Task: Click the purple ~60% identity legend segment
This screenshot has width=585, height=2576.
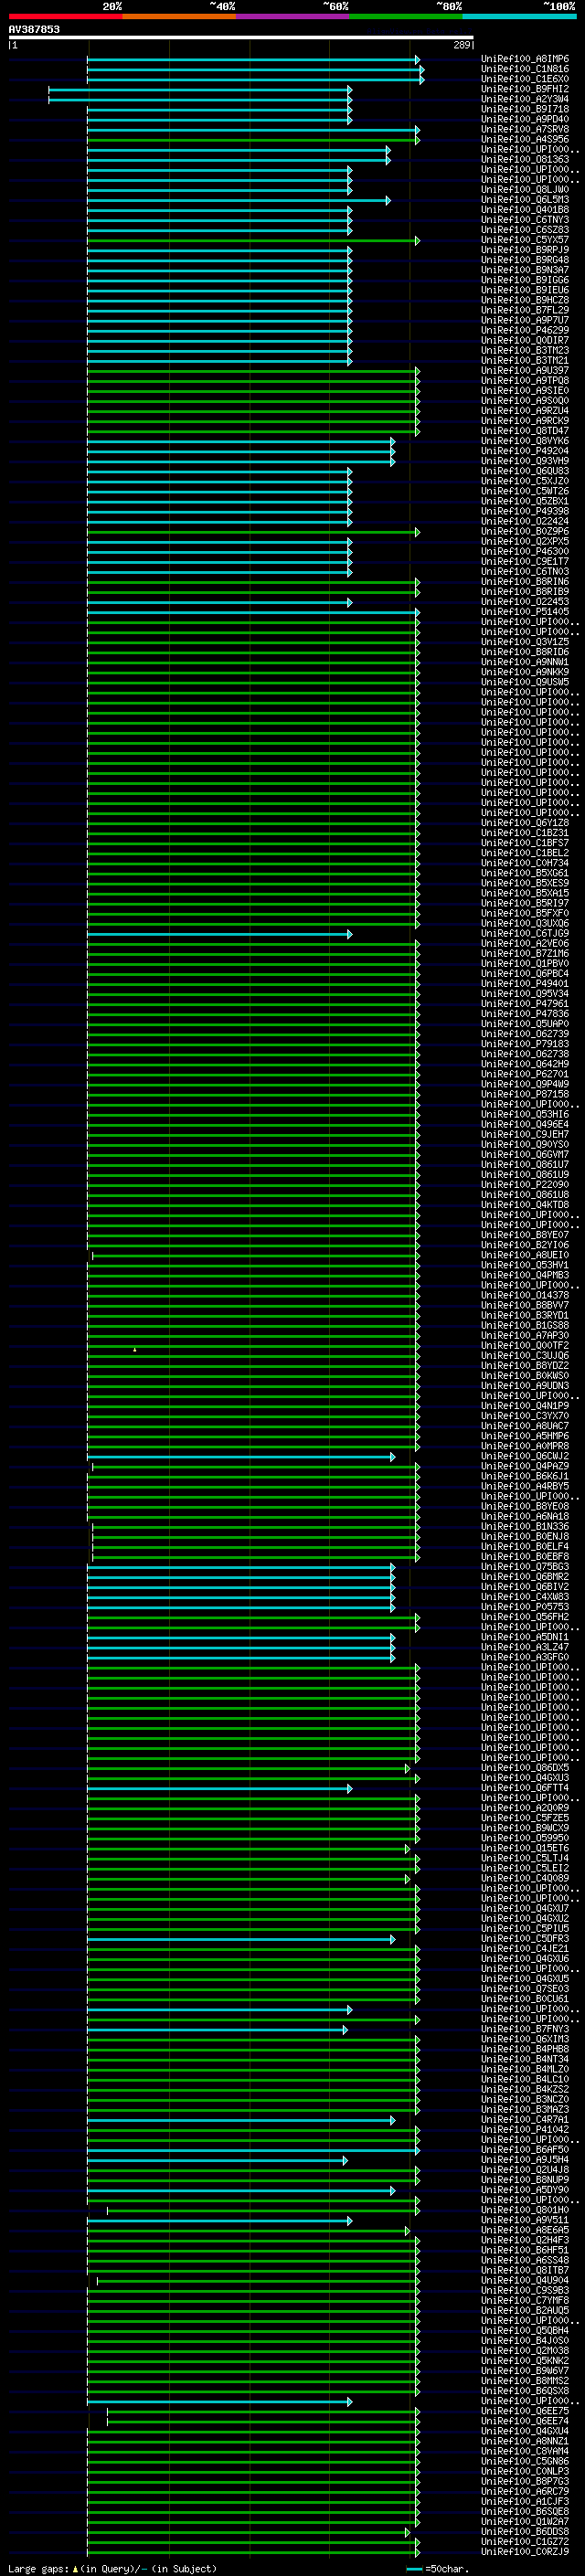Action: click(x=292, y=16)
